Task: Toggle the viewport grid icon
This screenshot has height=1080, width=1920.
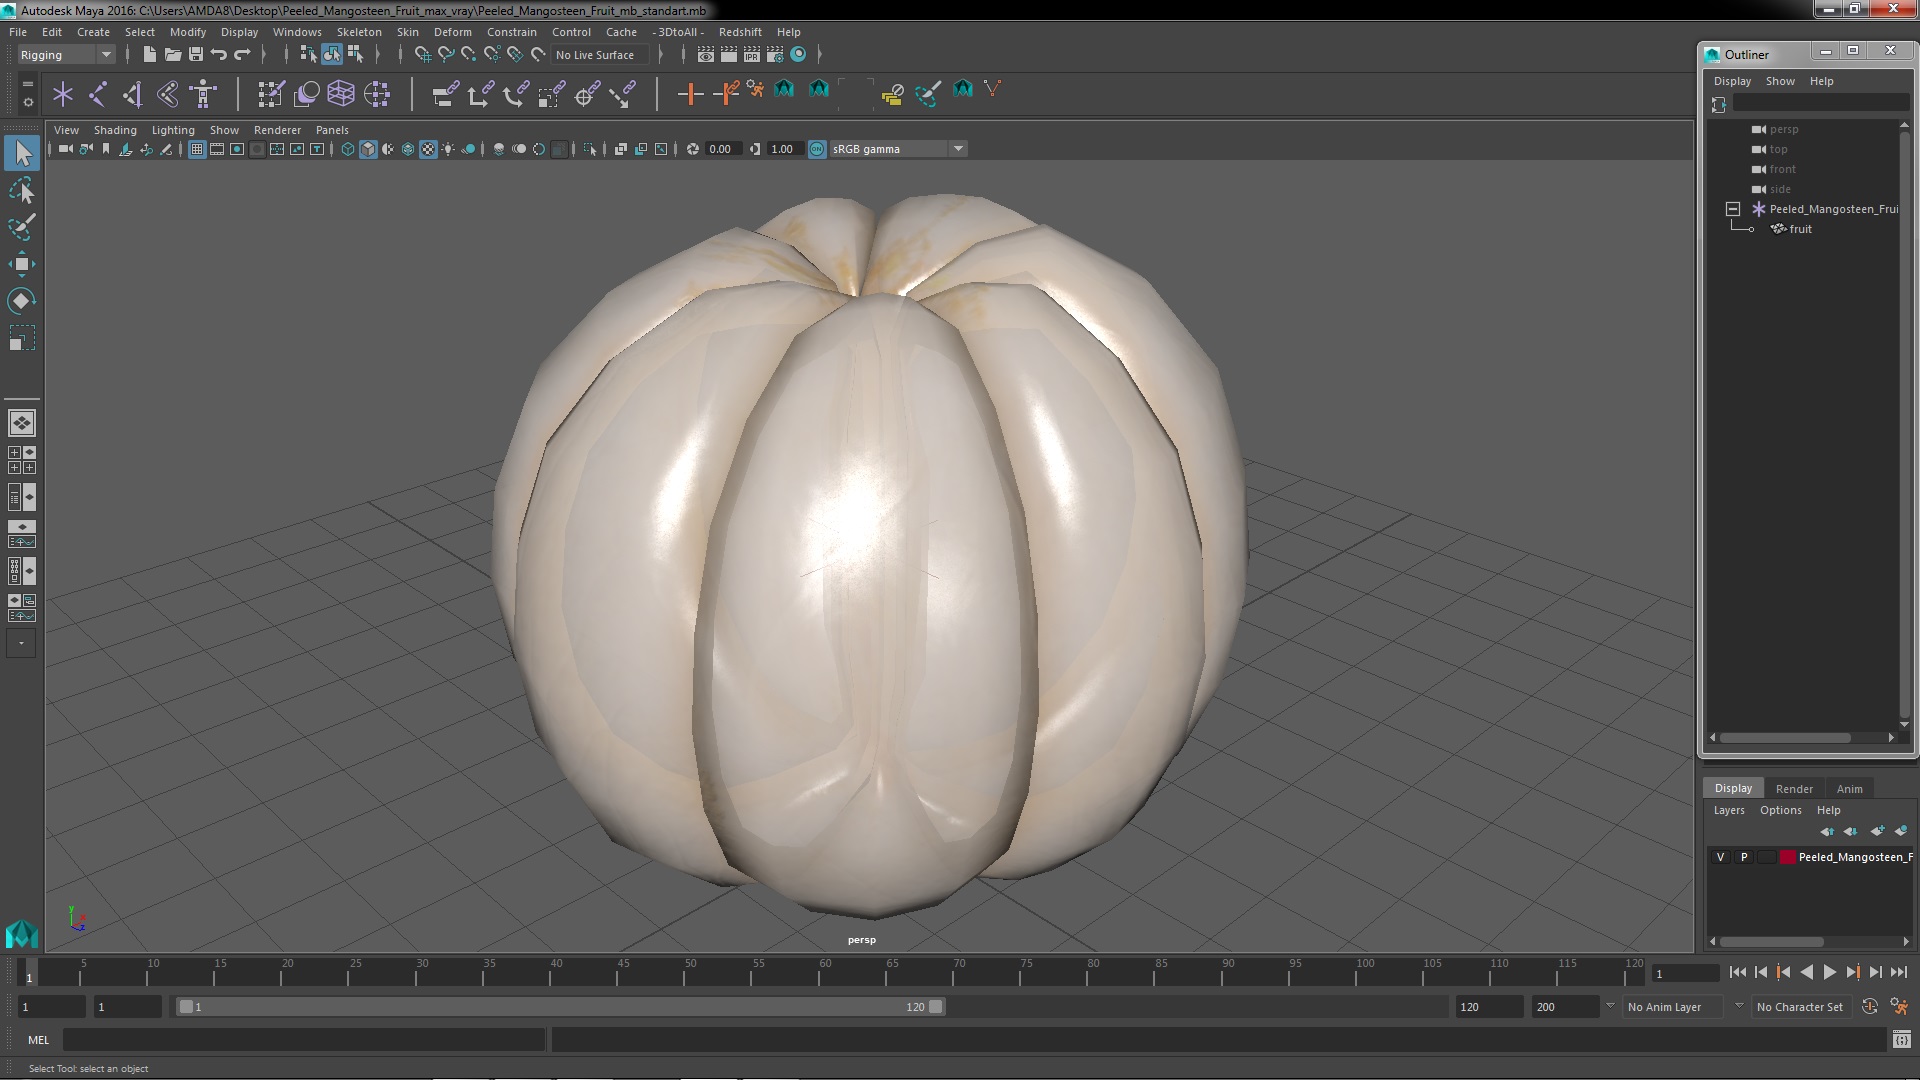Action: (x=197, y=149)
